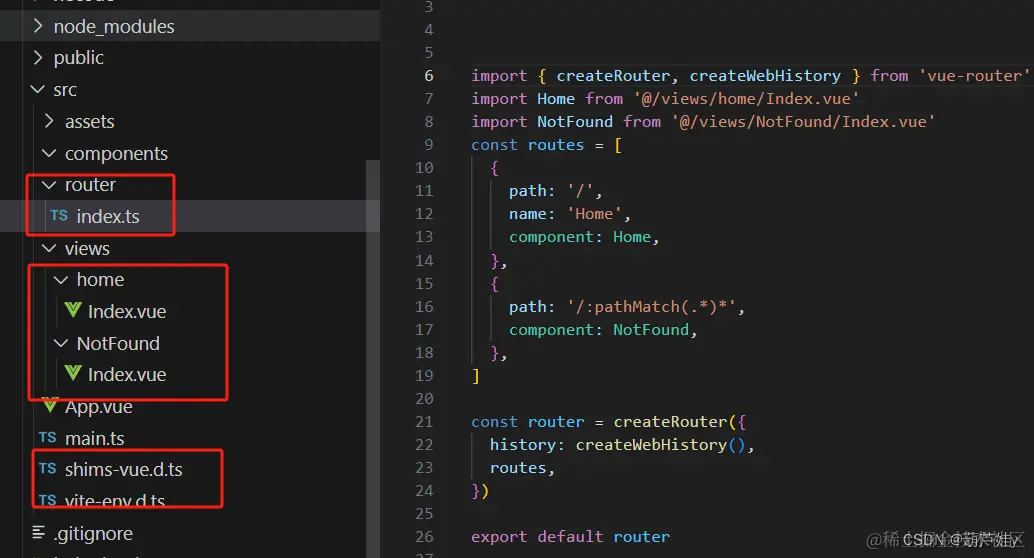Screen dimensions: 1034x558
Task: Select the router folder label
Action: point(90,185)
